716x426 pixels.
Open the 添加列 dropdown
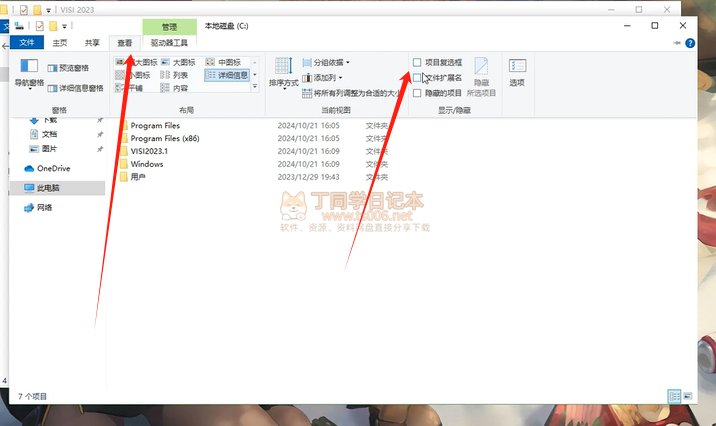(x=322, y=78)
